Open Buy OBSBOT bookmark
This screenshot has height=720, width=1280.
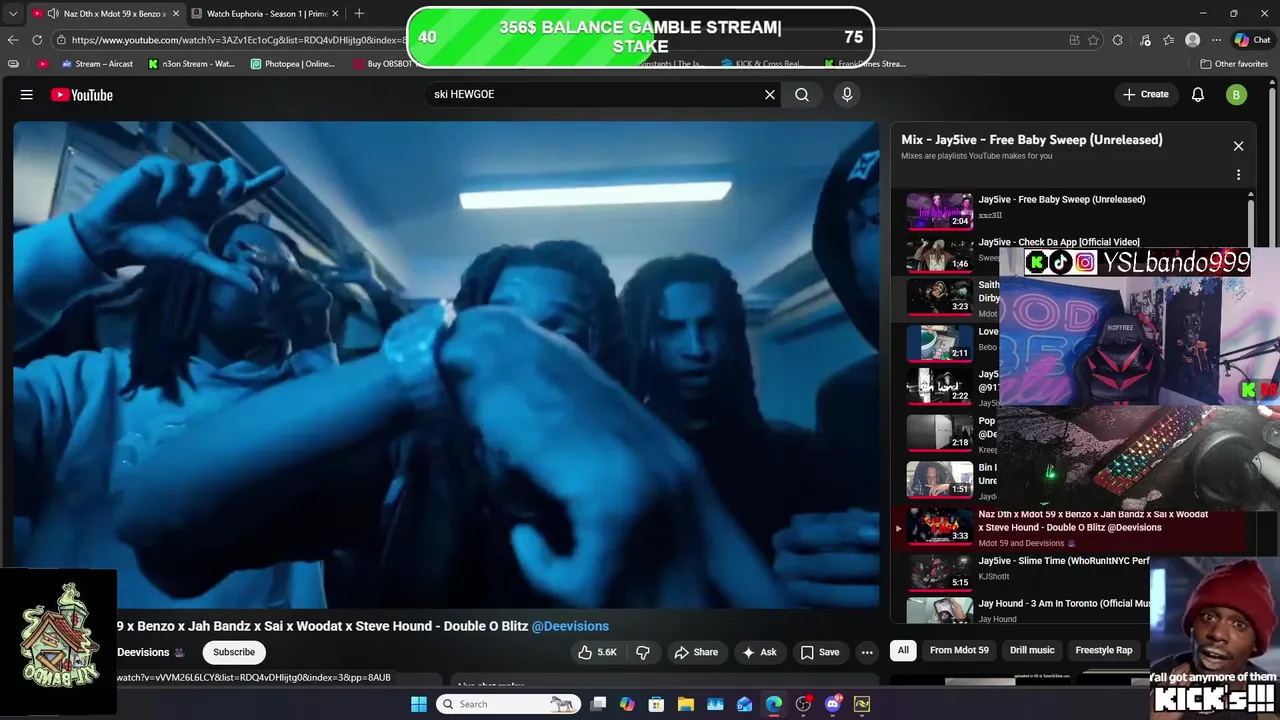[x=383, y=63]
